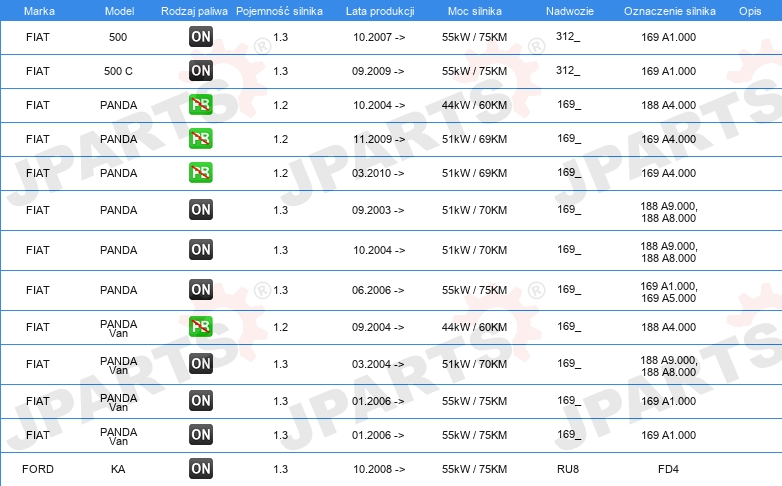Click the Opis column header
782x486 pixels.
click(750, 11)
